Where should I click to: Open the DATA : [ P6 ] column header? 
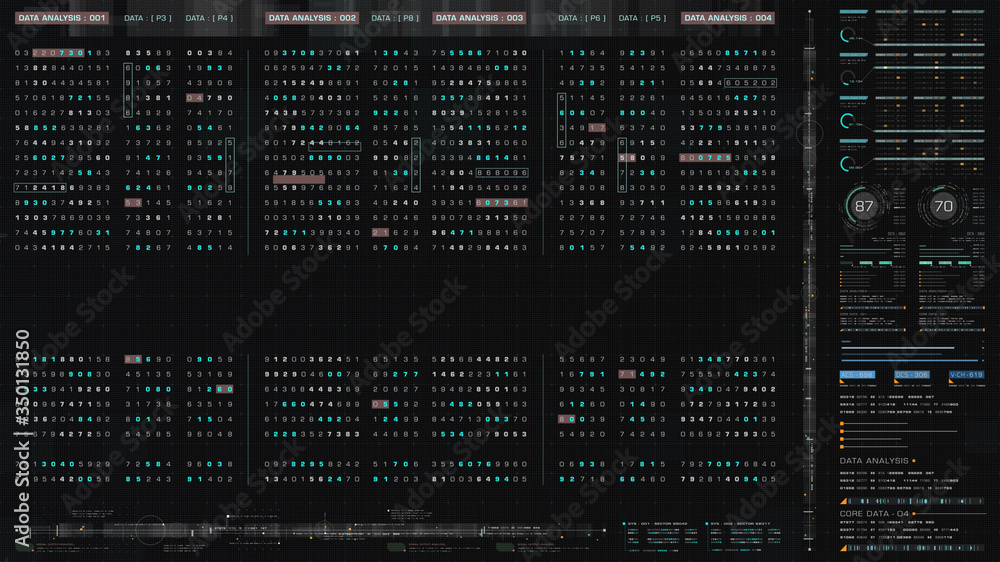[x=582, y=18]
